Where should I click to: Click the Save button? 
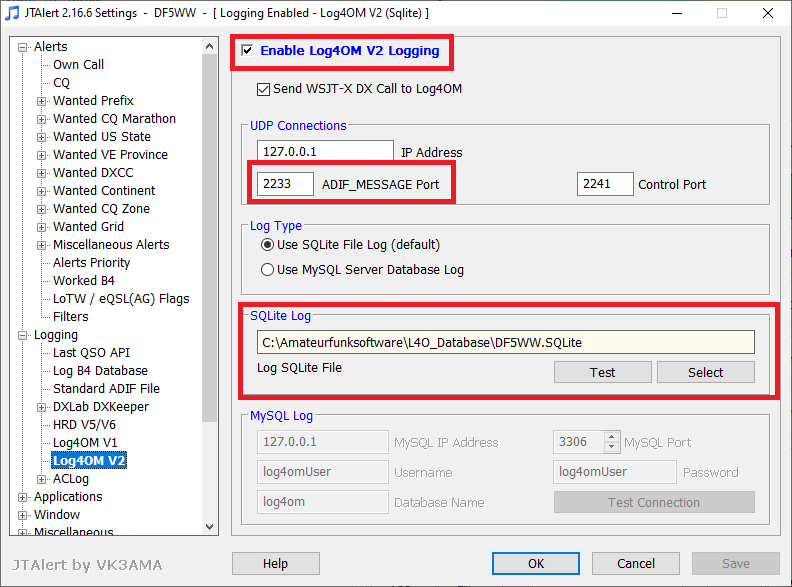pos(736,563)
